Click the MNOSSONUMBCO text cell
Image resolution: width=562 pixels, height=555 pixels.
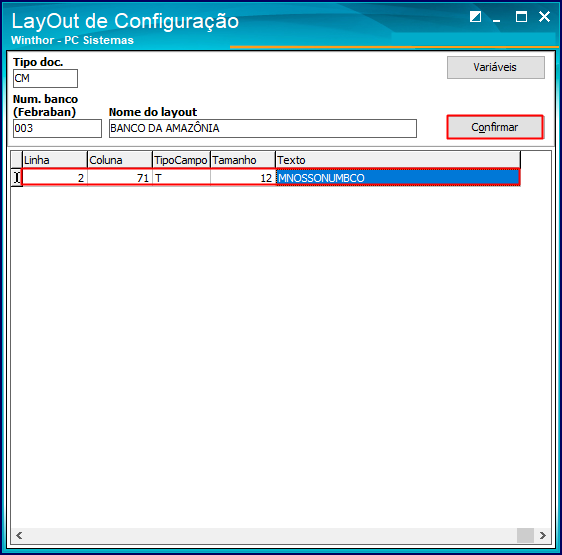(x=398, y=177)
